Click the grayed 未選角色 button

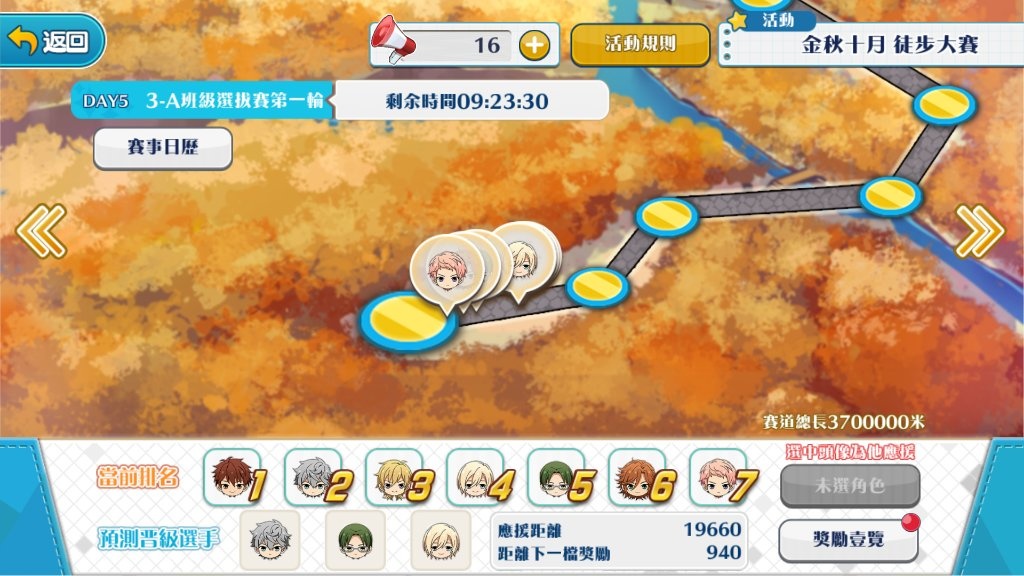pos(850,485)
